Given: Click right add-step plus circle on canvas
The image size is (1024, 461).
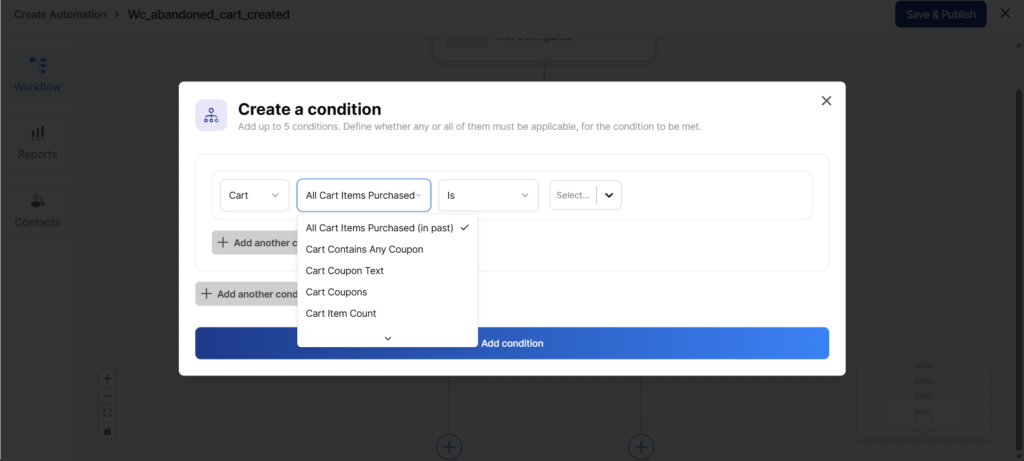Looking at the screenshot, I should (x=640, y=446).
